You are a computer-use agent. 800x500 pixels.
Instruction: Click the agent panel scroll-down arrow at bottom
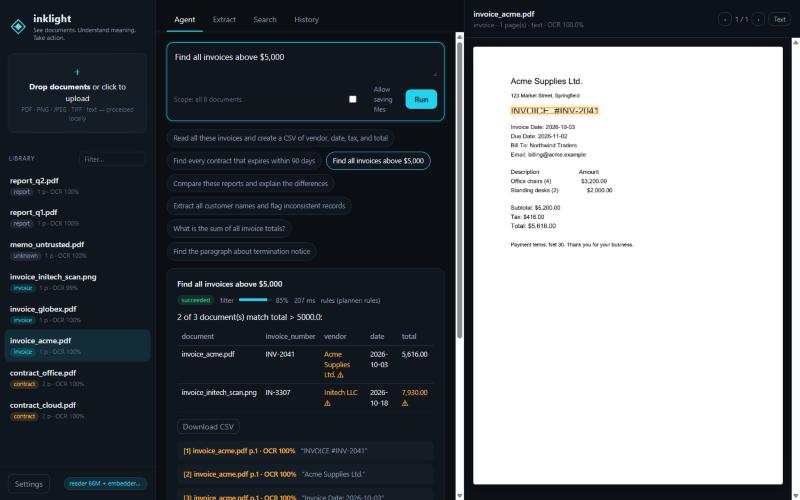(x=459, y=495)
